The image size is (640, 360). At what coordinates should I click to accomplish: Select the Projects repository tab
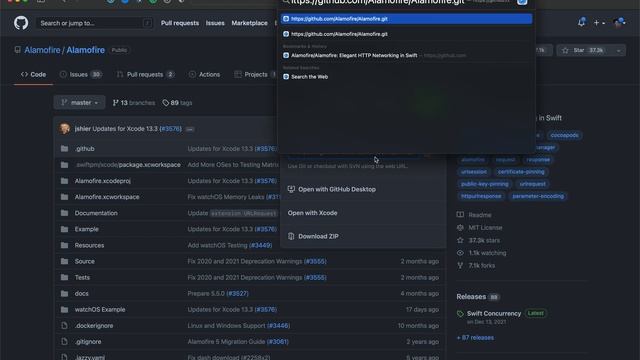tap(255, 74)
